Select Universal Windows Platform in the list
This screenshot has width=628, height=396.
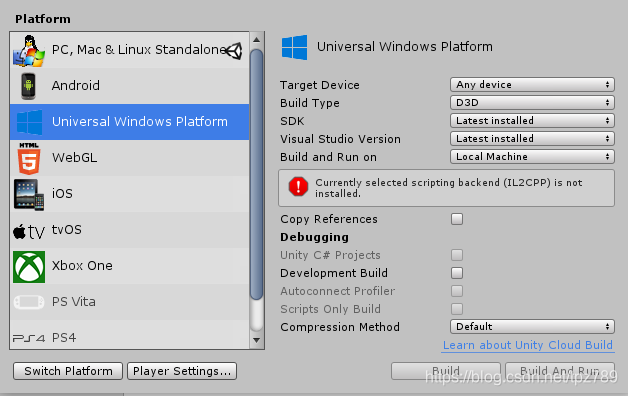click(129, 122)
